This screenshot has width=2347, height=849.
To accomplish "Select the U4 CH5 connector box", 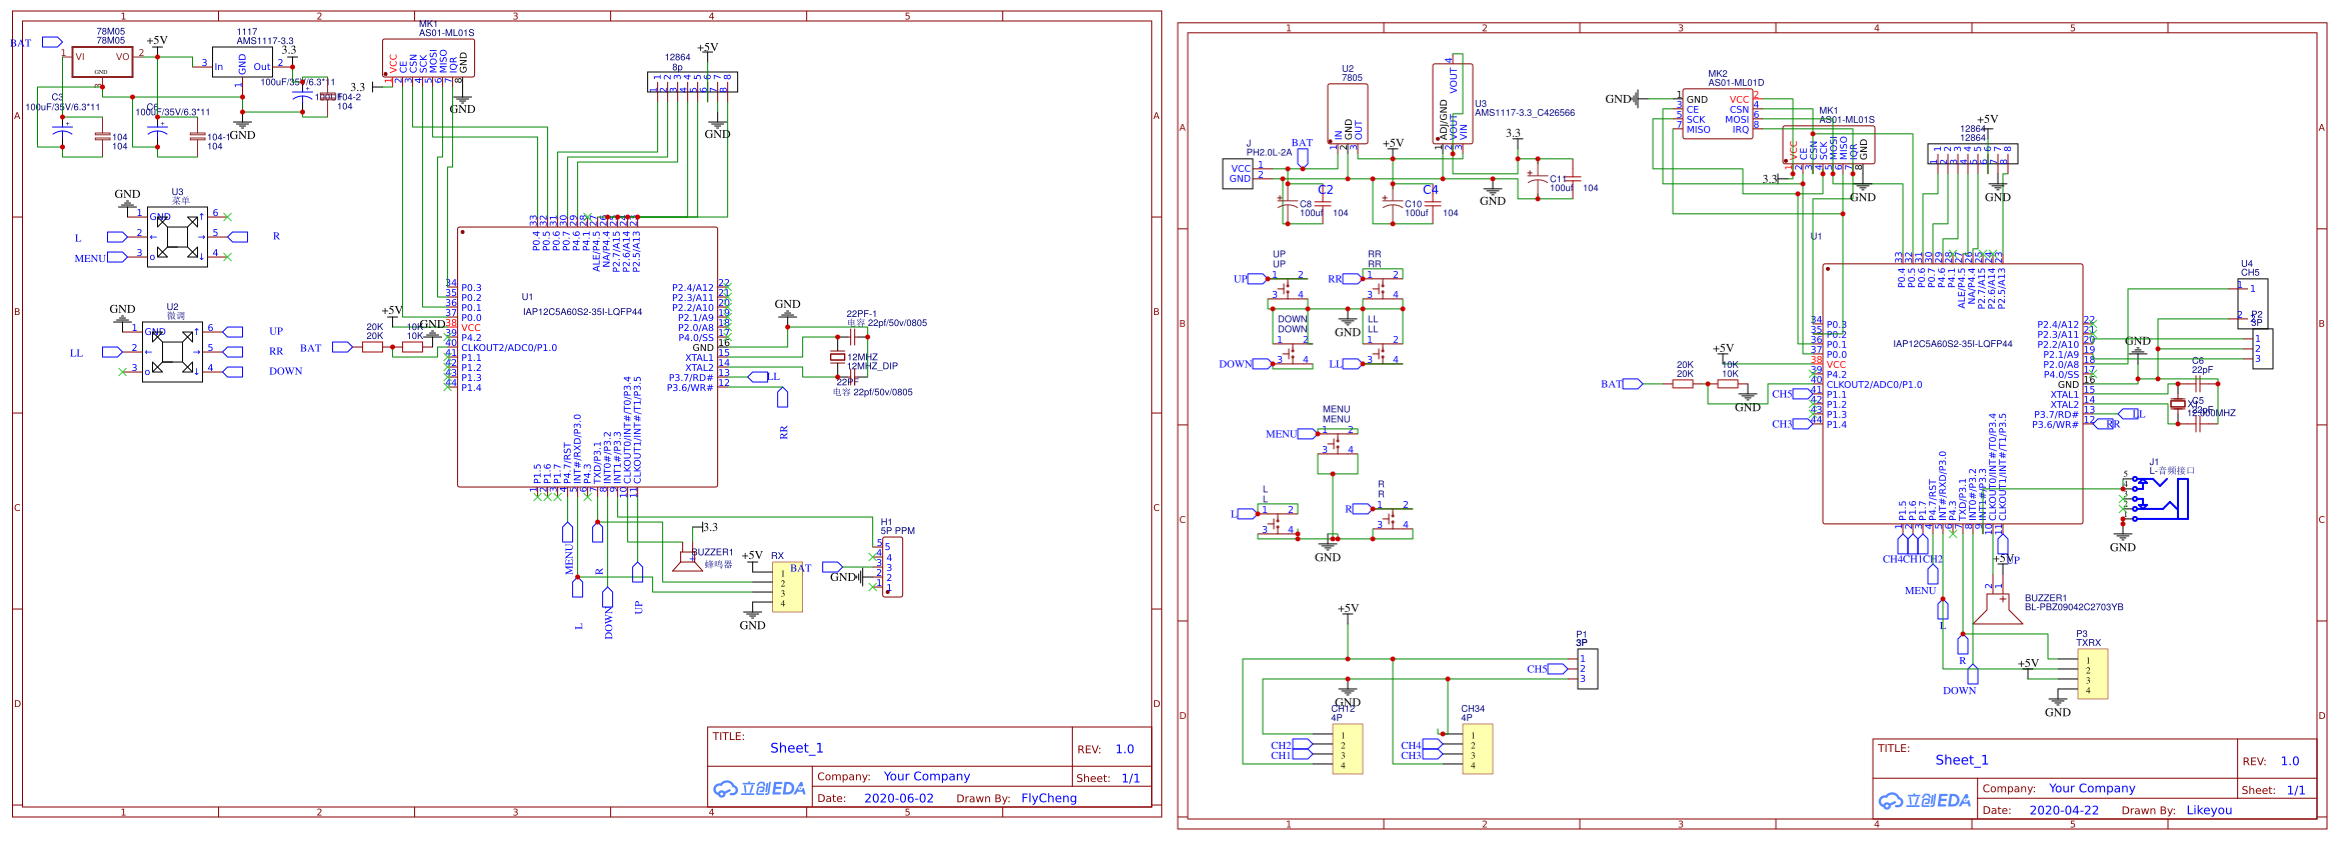I will tap(2252, 303).
